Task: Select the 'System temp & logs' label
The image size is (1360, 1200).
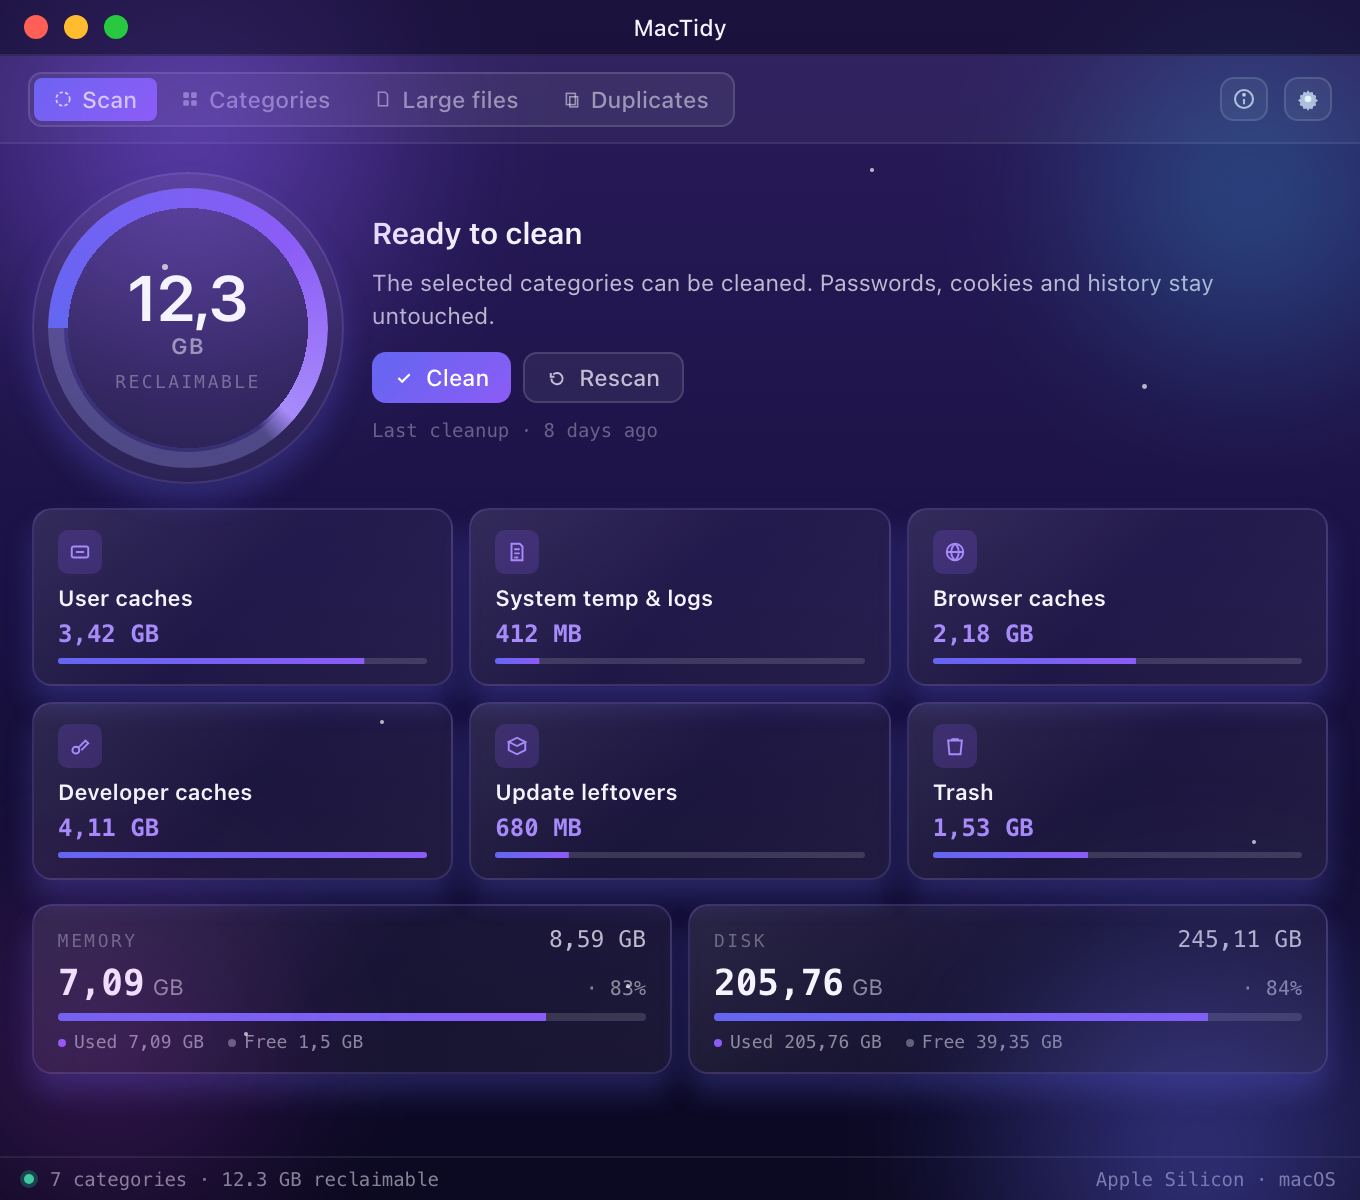Action: [x=604, y=598]
